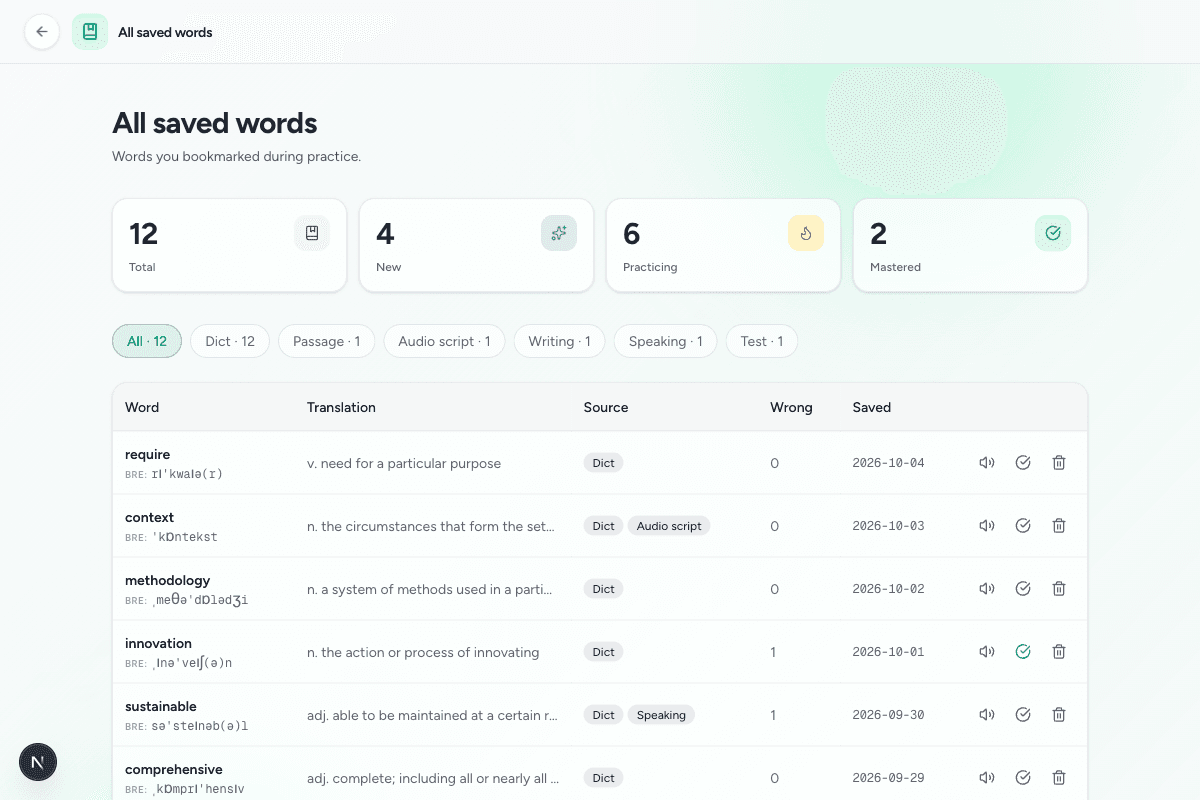The image size is (1200, 800).
Task: Go back using the arrow button
Action: click(42, 32)
